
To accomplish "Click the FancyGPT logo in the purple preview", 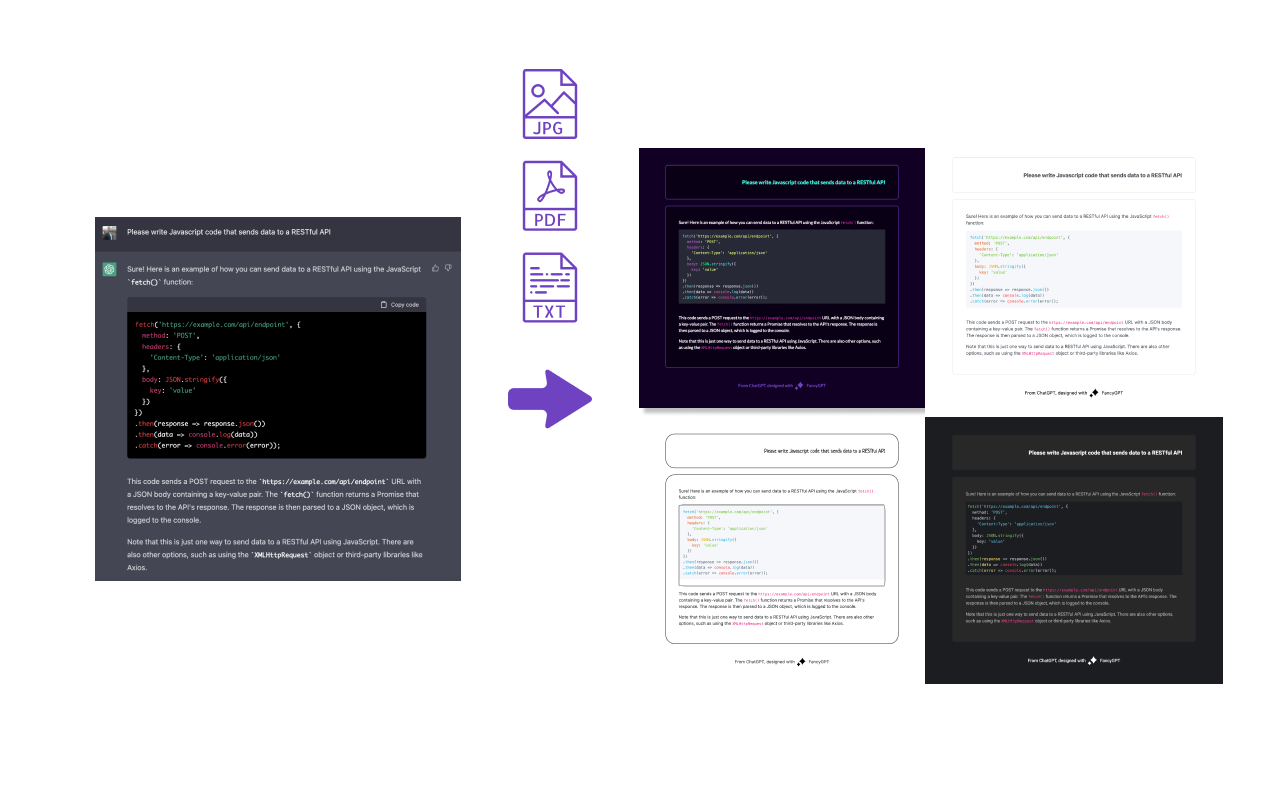I will [799, 385].
